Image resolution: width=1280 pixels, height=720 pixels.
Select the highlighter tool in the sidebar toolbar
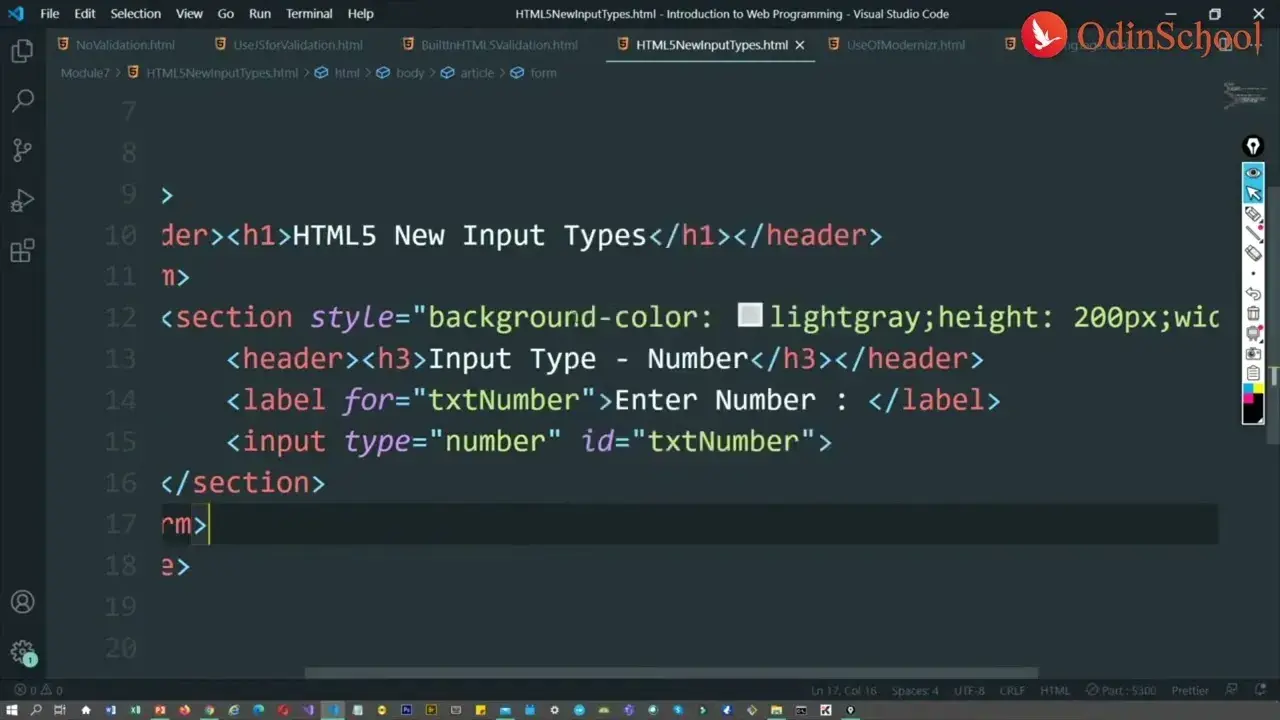click(x=1253, y=215)
